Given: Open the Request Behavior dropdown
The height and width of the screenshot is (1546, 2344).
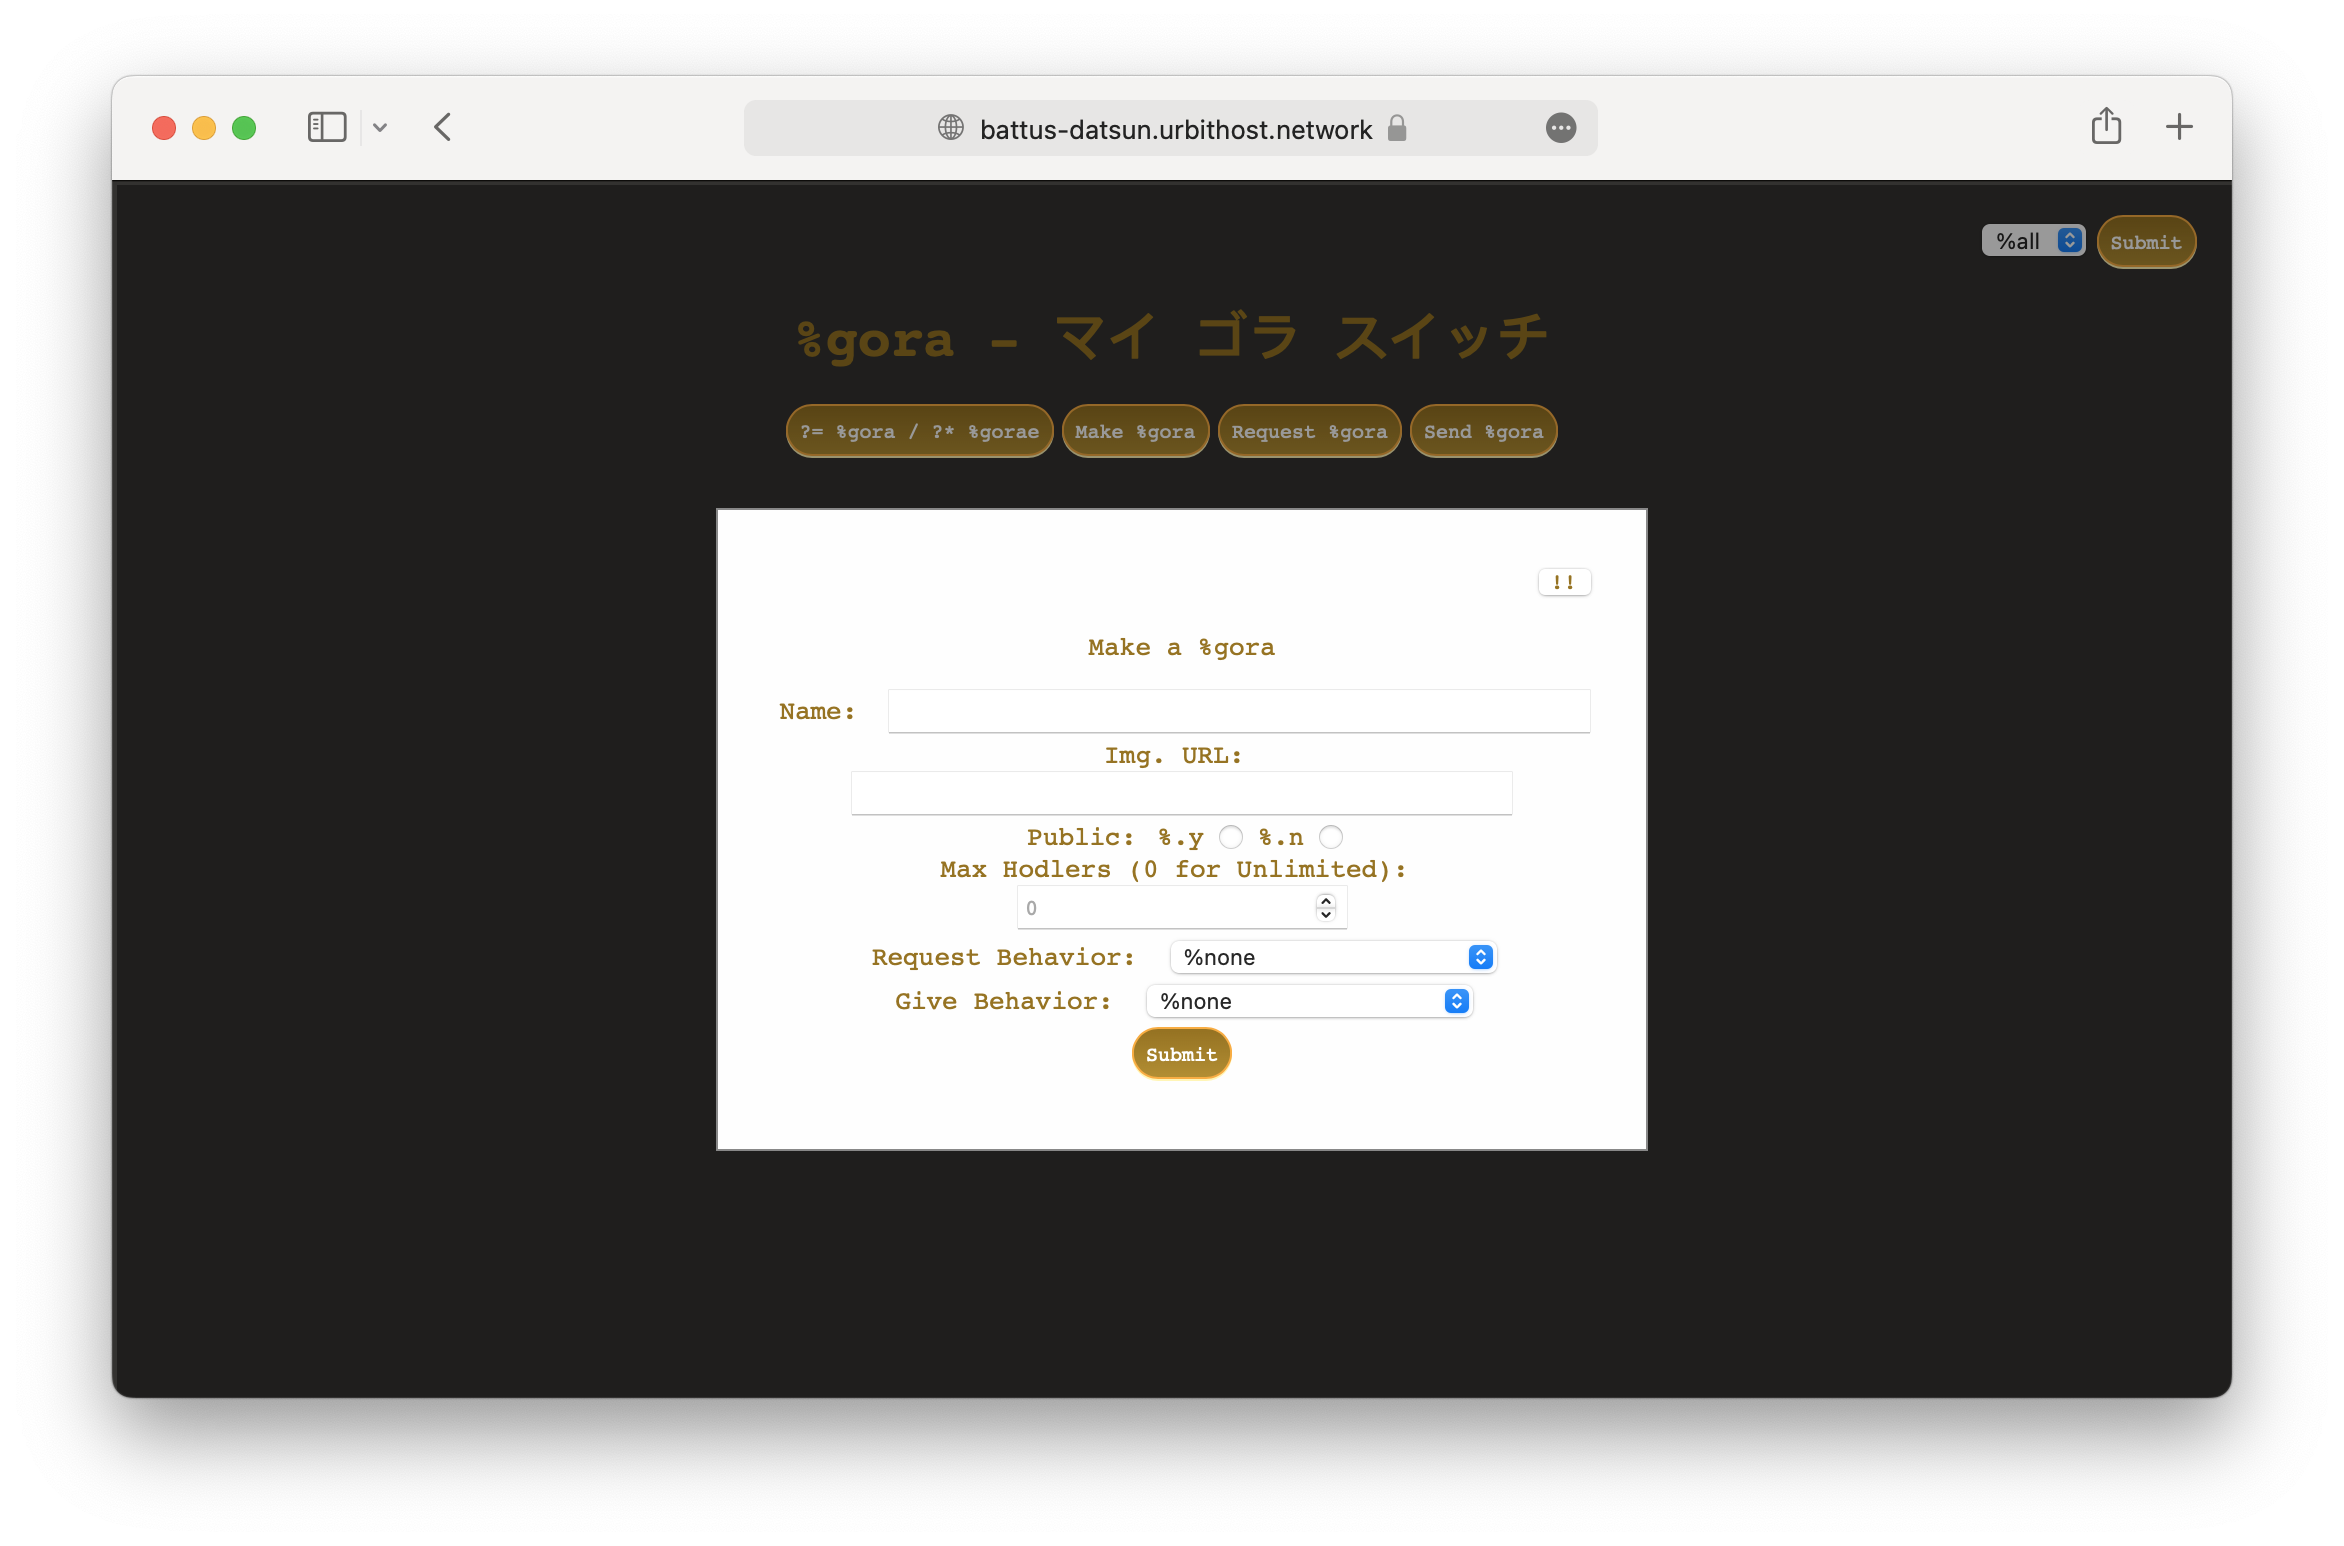Looking at the screenshot, I should (1333, 957).
